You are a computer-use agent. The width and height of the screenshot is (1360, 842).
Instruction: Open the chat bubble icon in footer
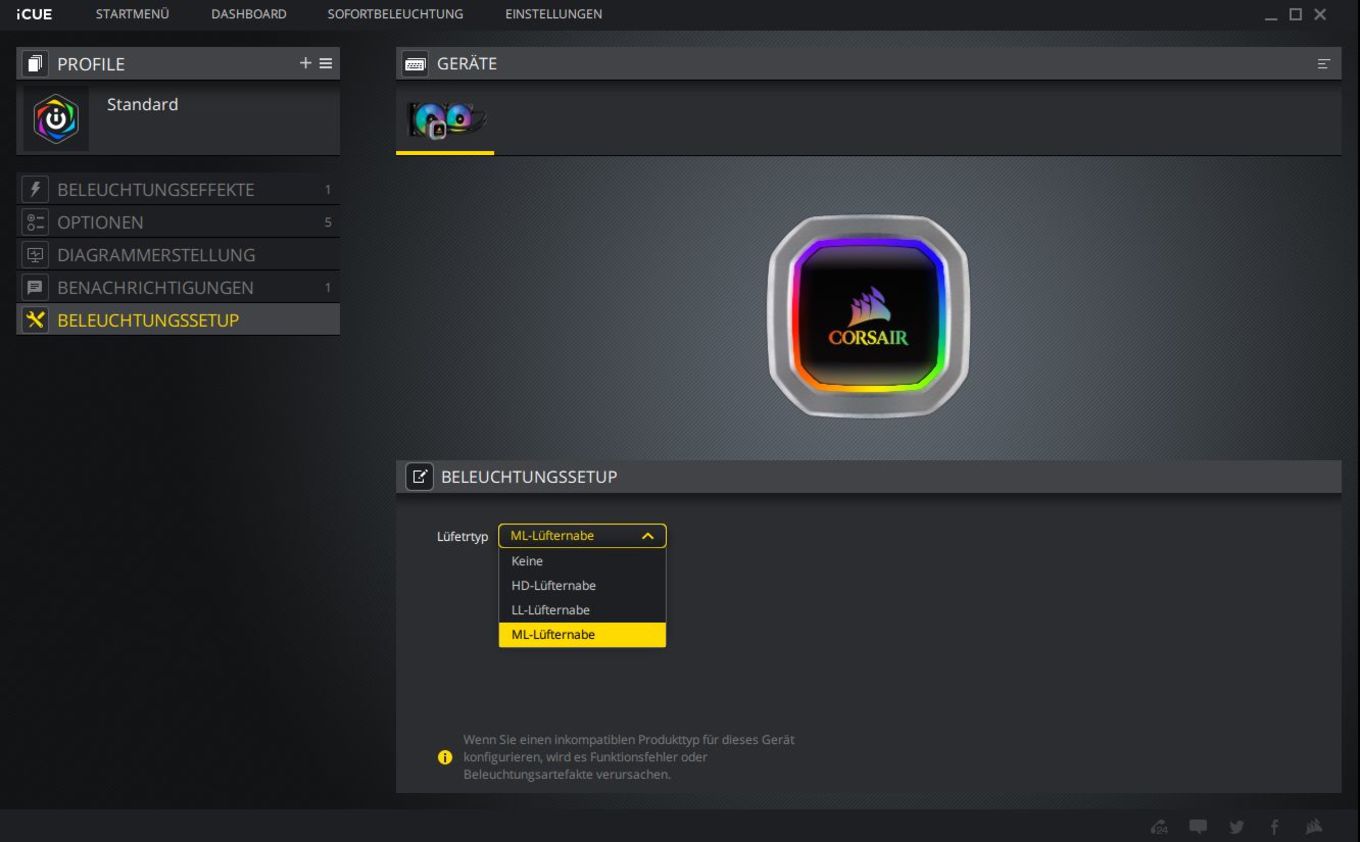pyautogui.click(x=1197, y=827)
